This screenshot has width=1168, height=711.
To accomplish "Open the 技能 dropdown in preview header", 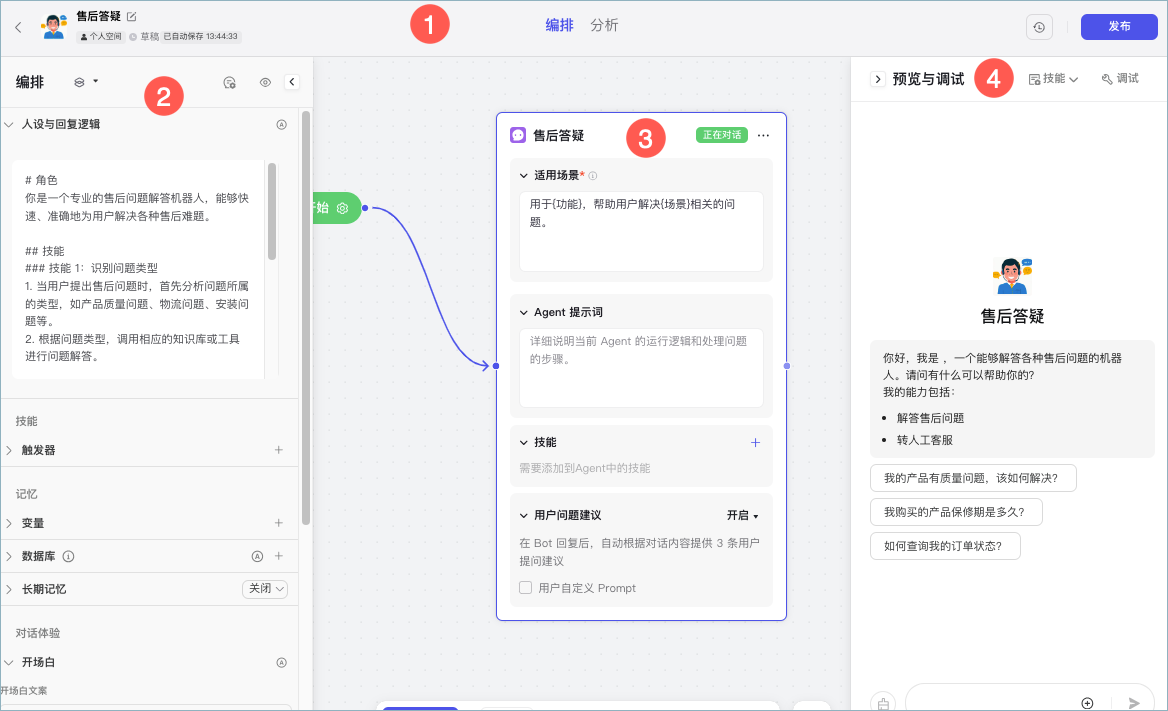I will pyautogui.click(x=1054, y=78).
